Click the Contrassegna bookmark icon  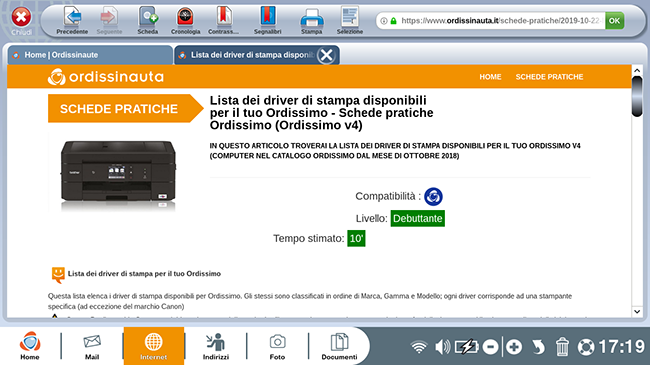click(x=223, y=20)
